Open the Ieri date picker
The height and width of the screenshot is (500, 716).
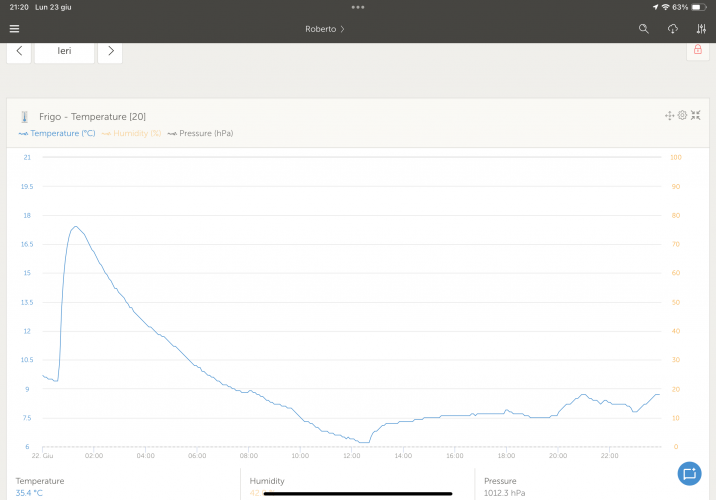(x=64, y=50)
